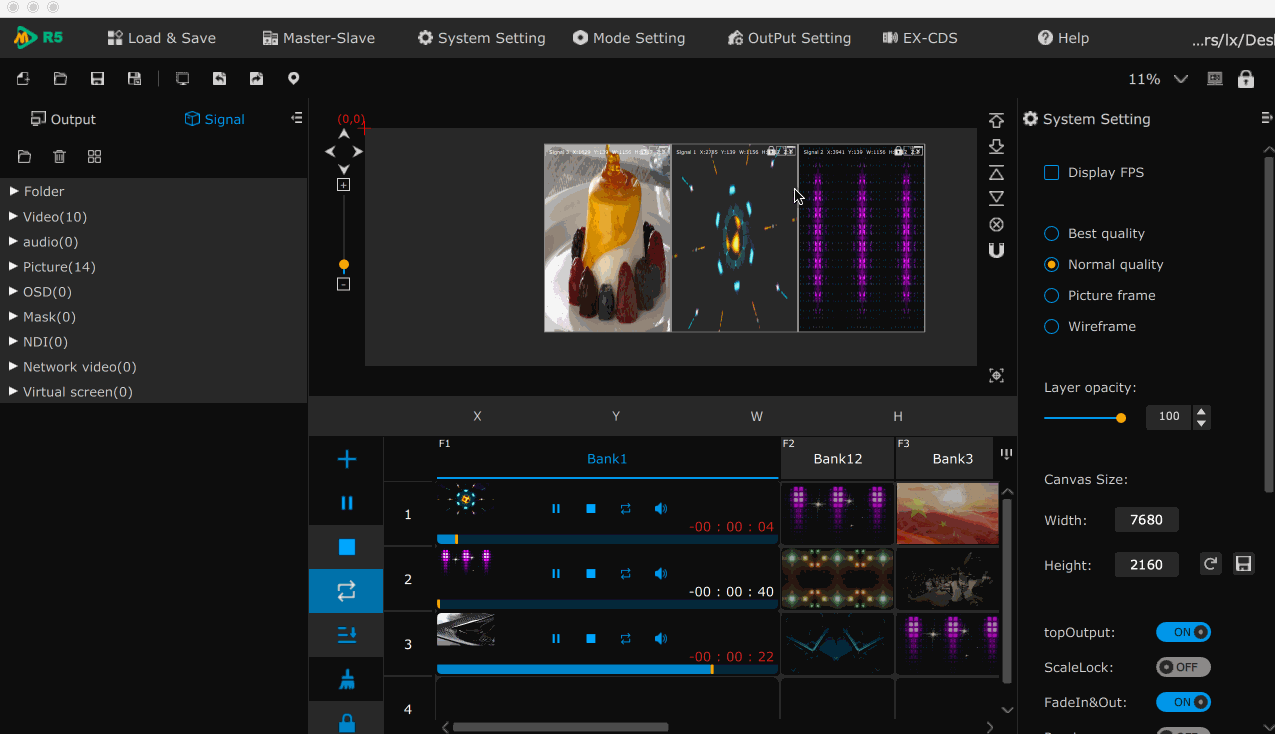1275x734 pixels.
Task: Open the OutPut Setting menu
Action: (x=789, y=38)
